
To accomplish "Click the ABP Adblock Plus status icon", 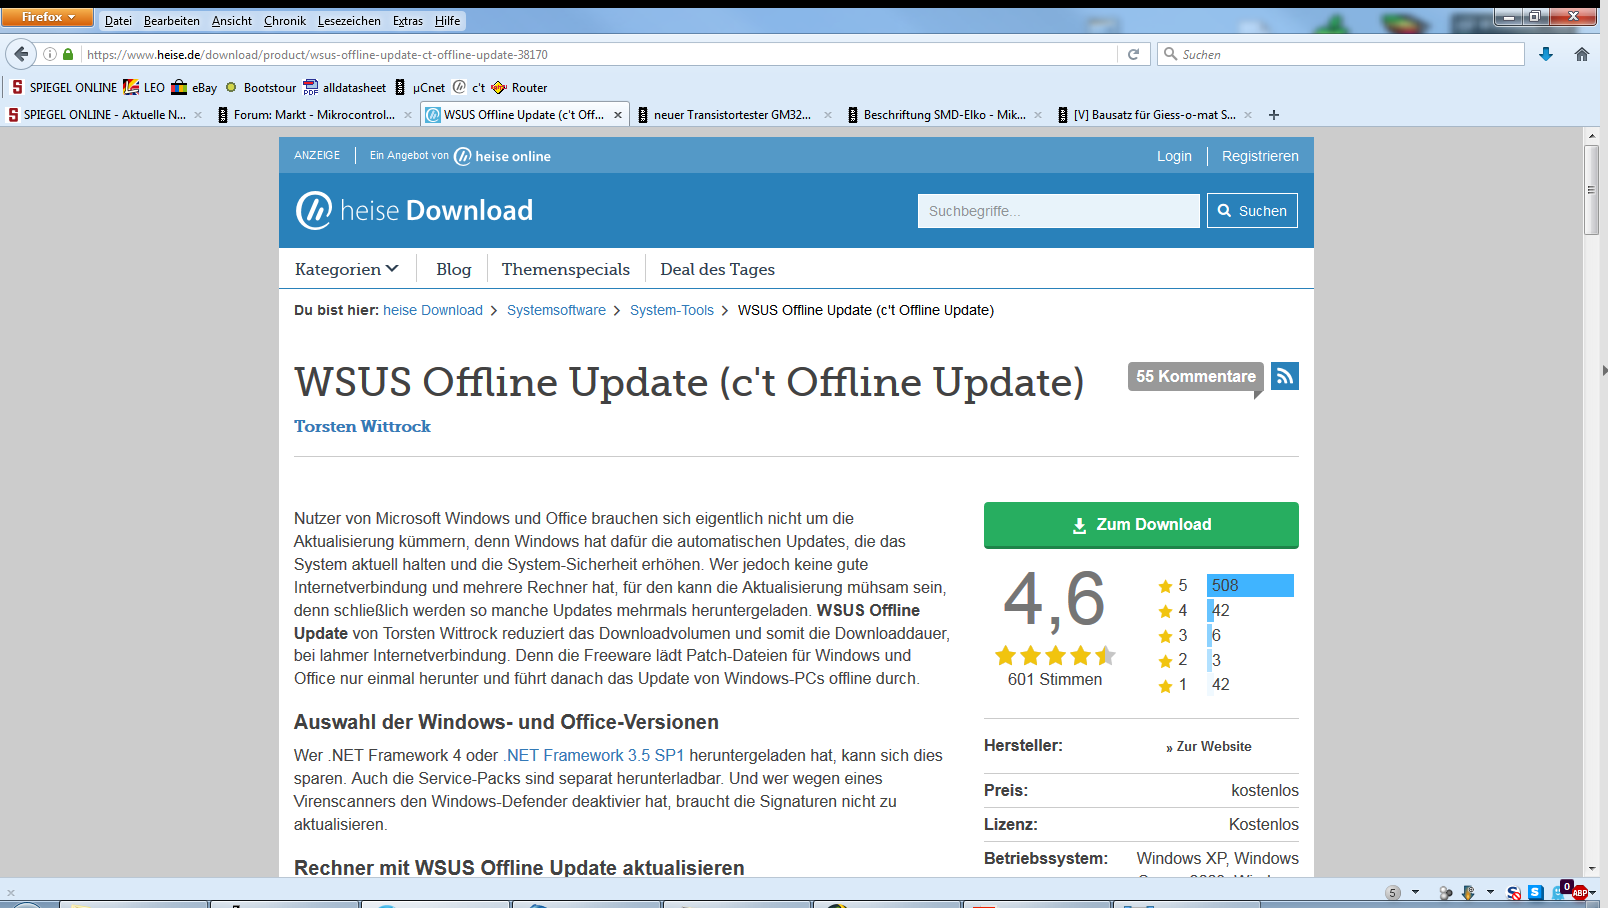I will point(1579,892).
